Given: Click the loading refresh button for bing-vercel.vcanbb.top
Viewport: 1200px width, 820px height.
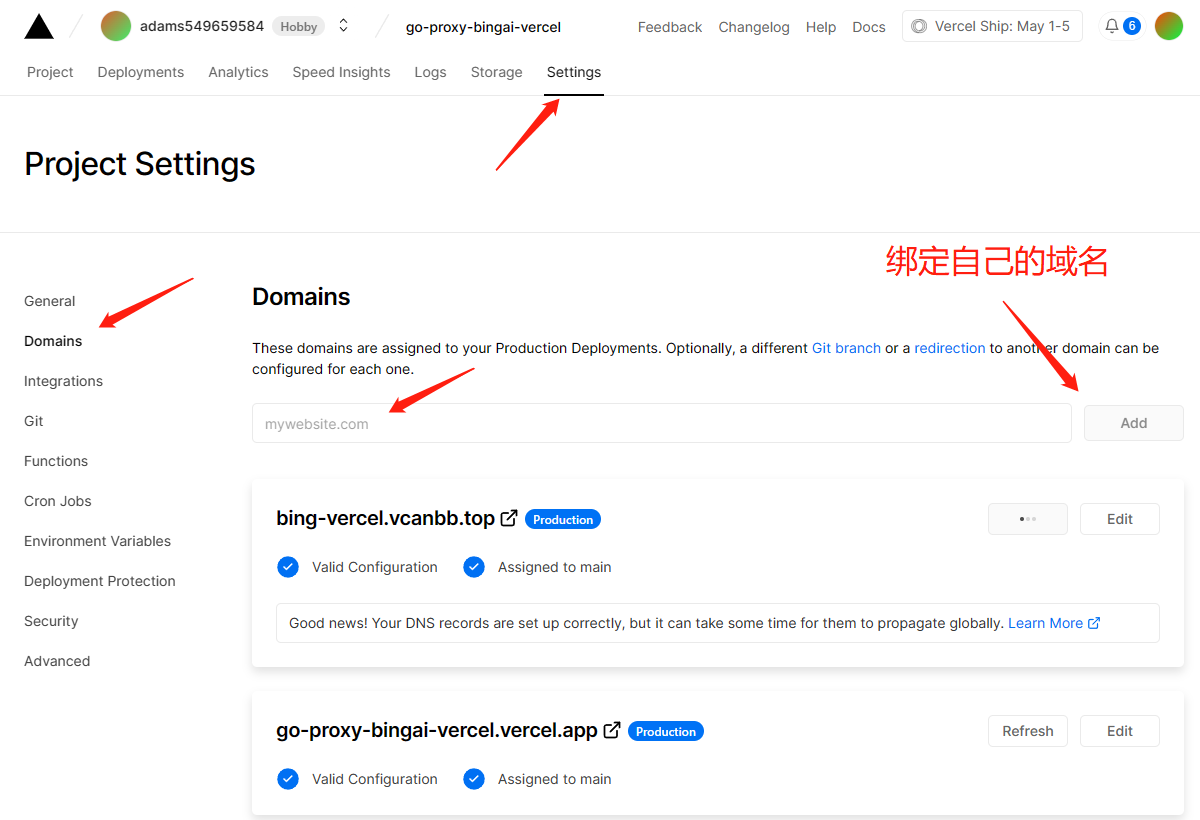Looking at the screenshot, I should (1028, 519).
